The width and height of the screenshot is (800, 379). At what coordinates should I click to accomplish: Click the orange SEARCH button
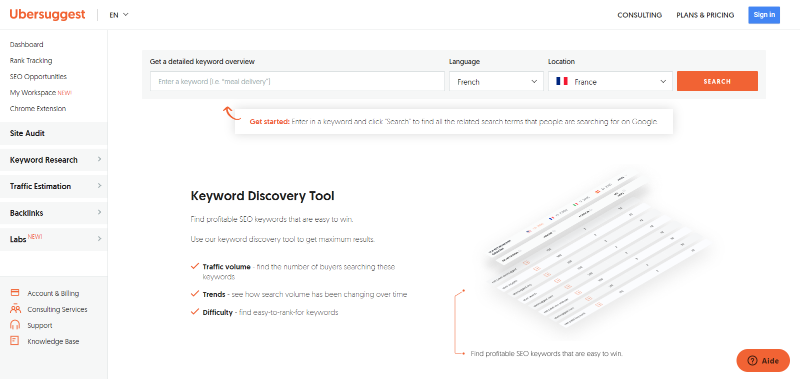click(x=717, y=81)
